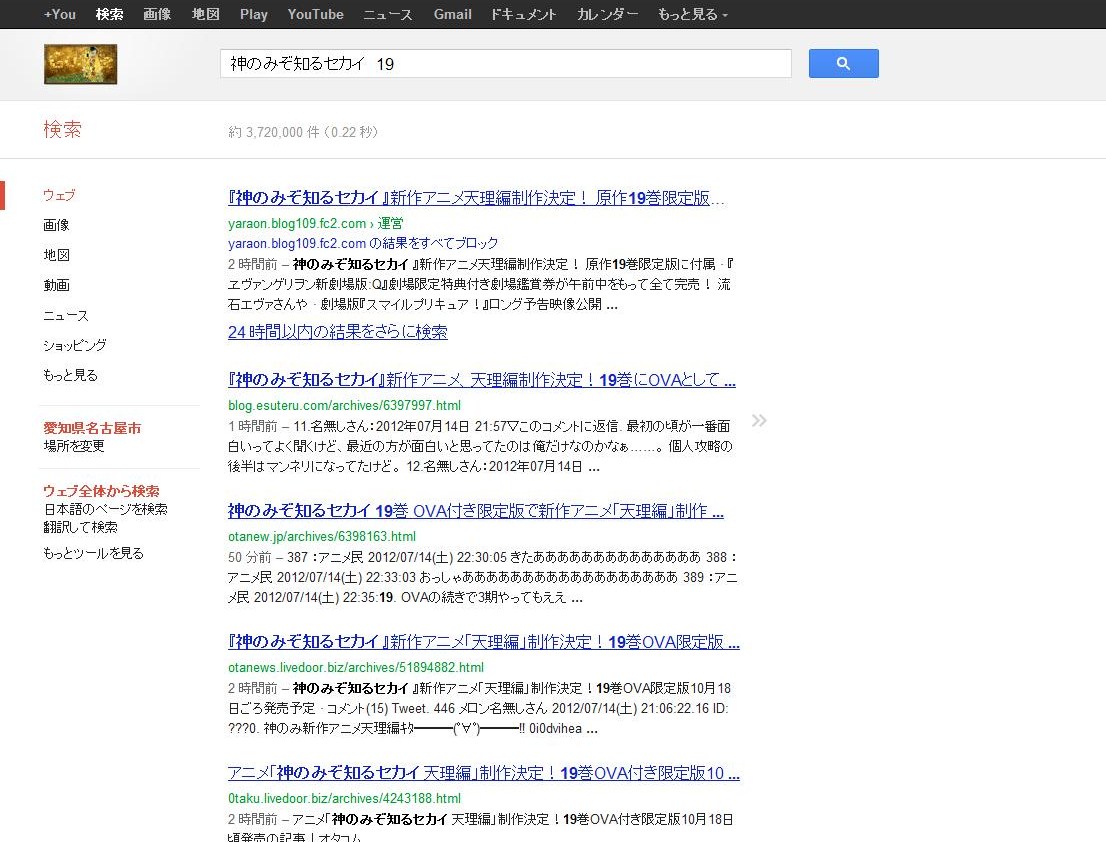Image resolution: width=1106 pixels, height=842 pixels.
Task: Go to 画像 in the top bar
Action: pyautogui.click(x=157, y=14)
